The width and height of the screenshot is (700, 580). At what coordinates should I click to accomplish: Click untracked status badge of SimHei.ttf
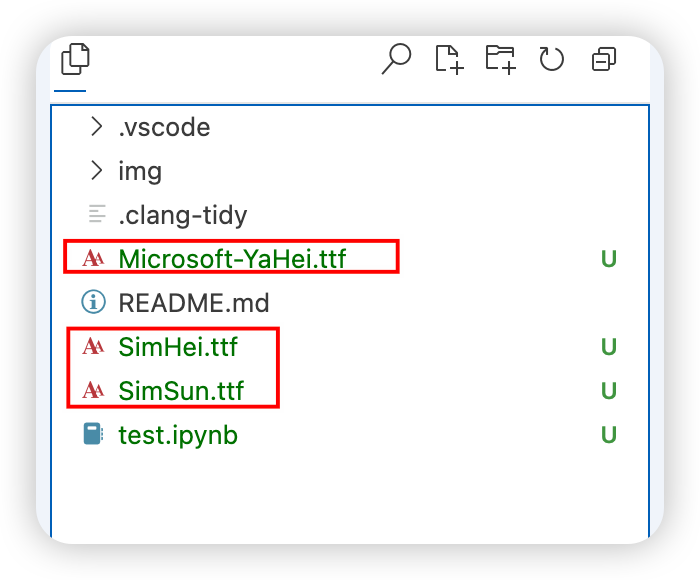(x=608, y=347)
